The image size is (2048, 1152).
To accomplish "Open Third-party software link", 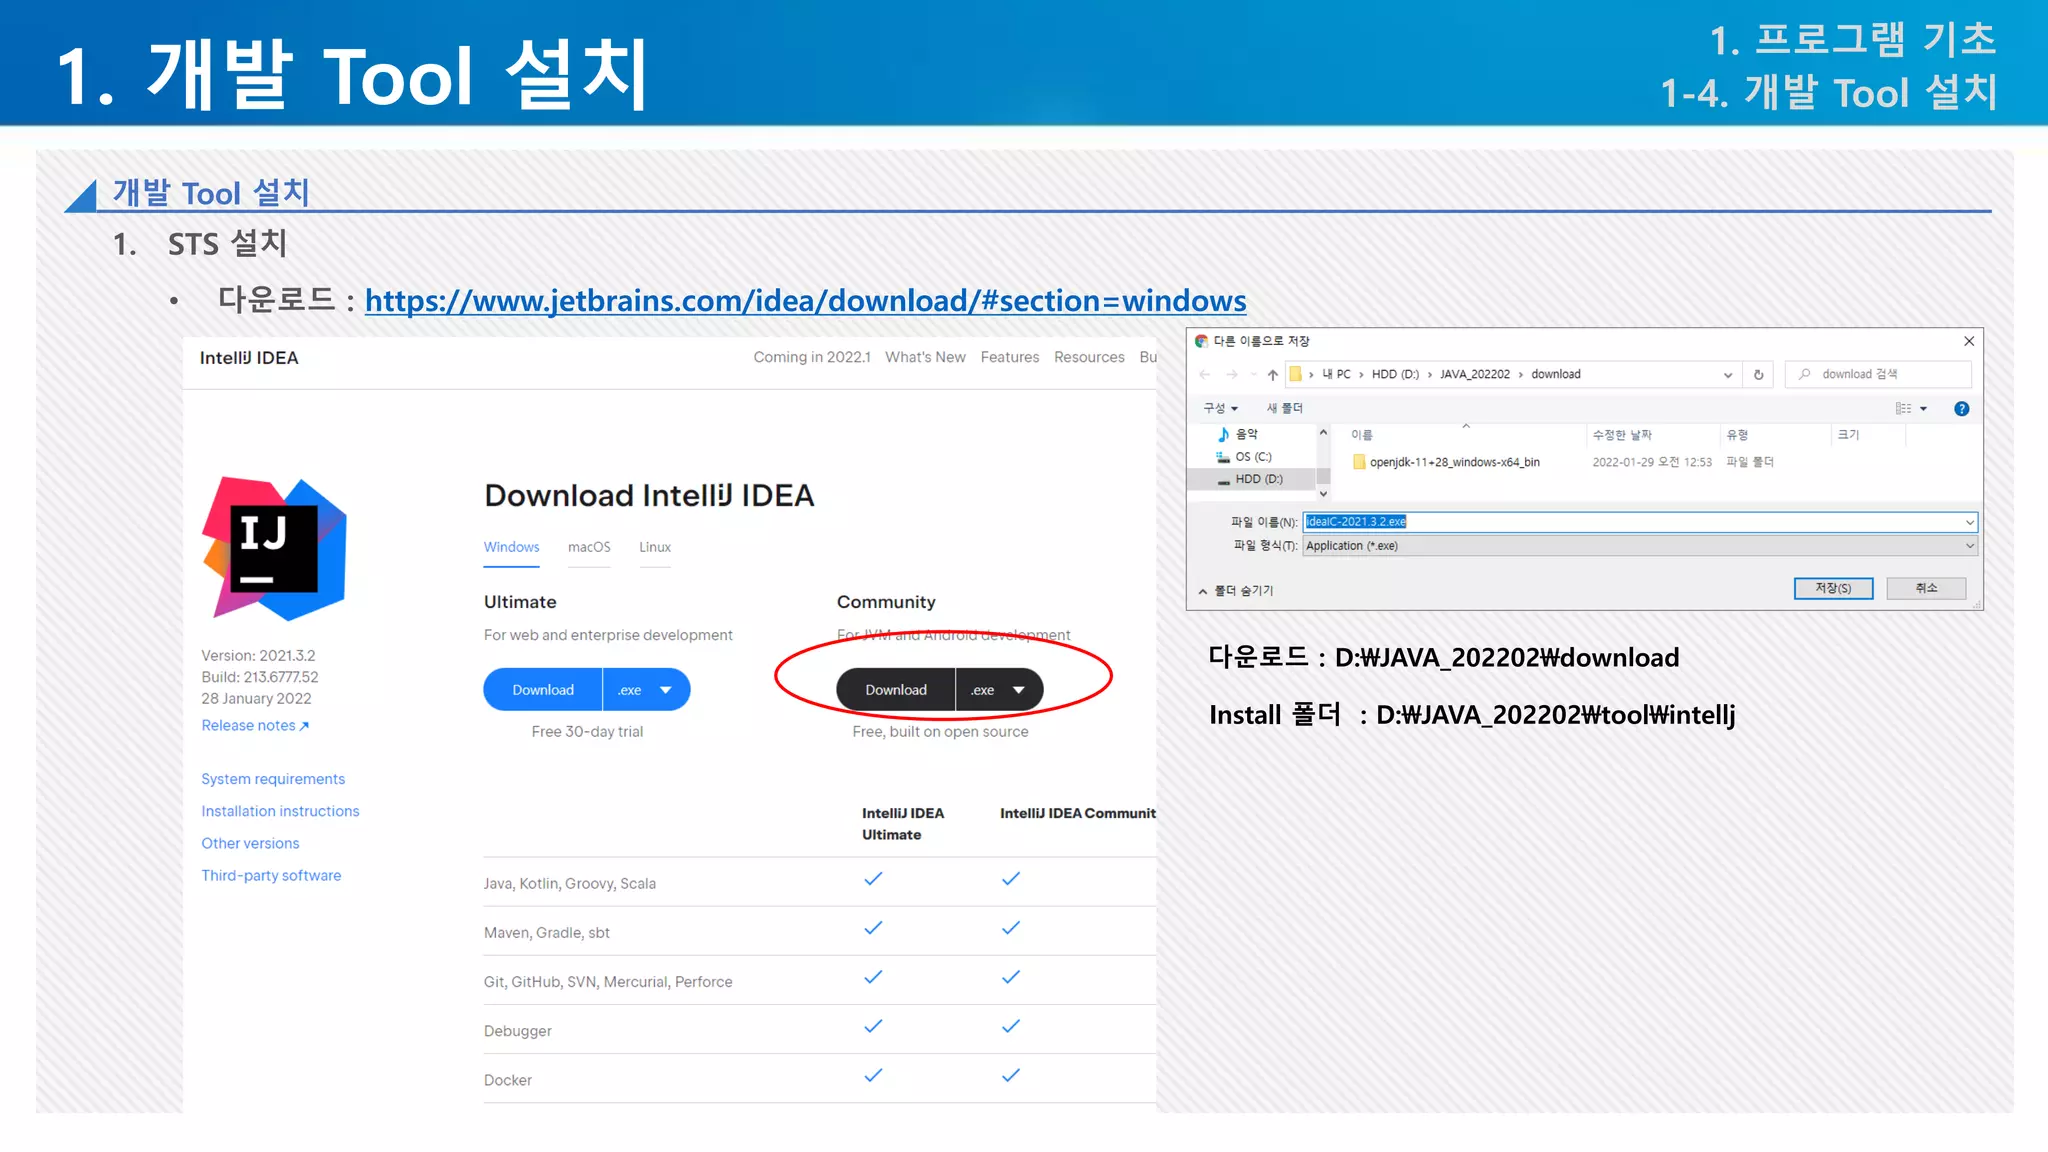I will click(x=271, y=875).
